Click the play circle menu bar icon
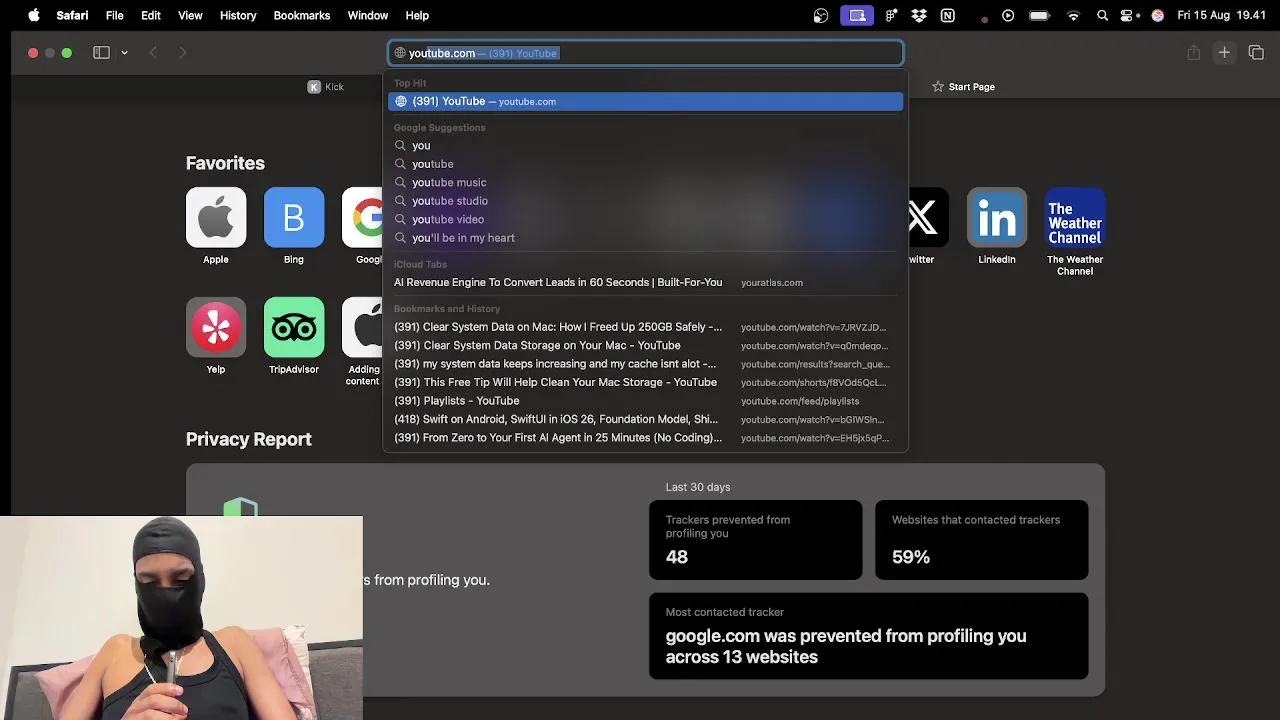The image size is (1280, 720). click(1008, 15)
